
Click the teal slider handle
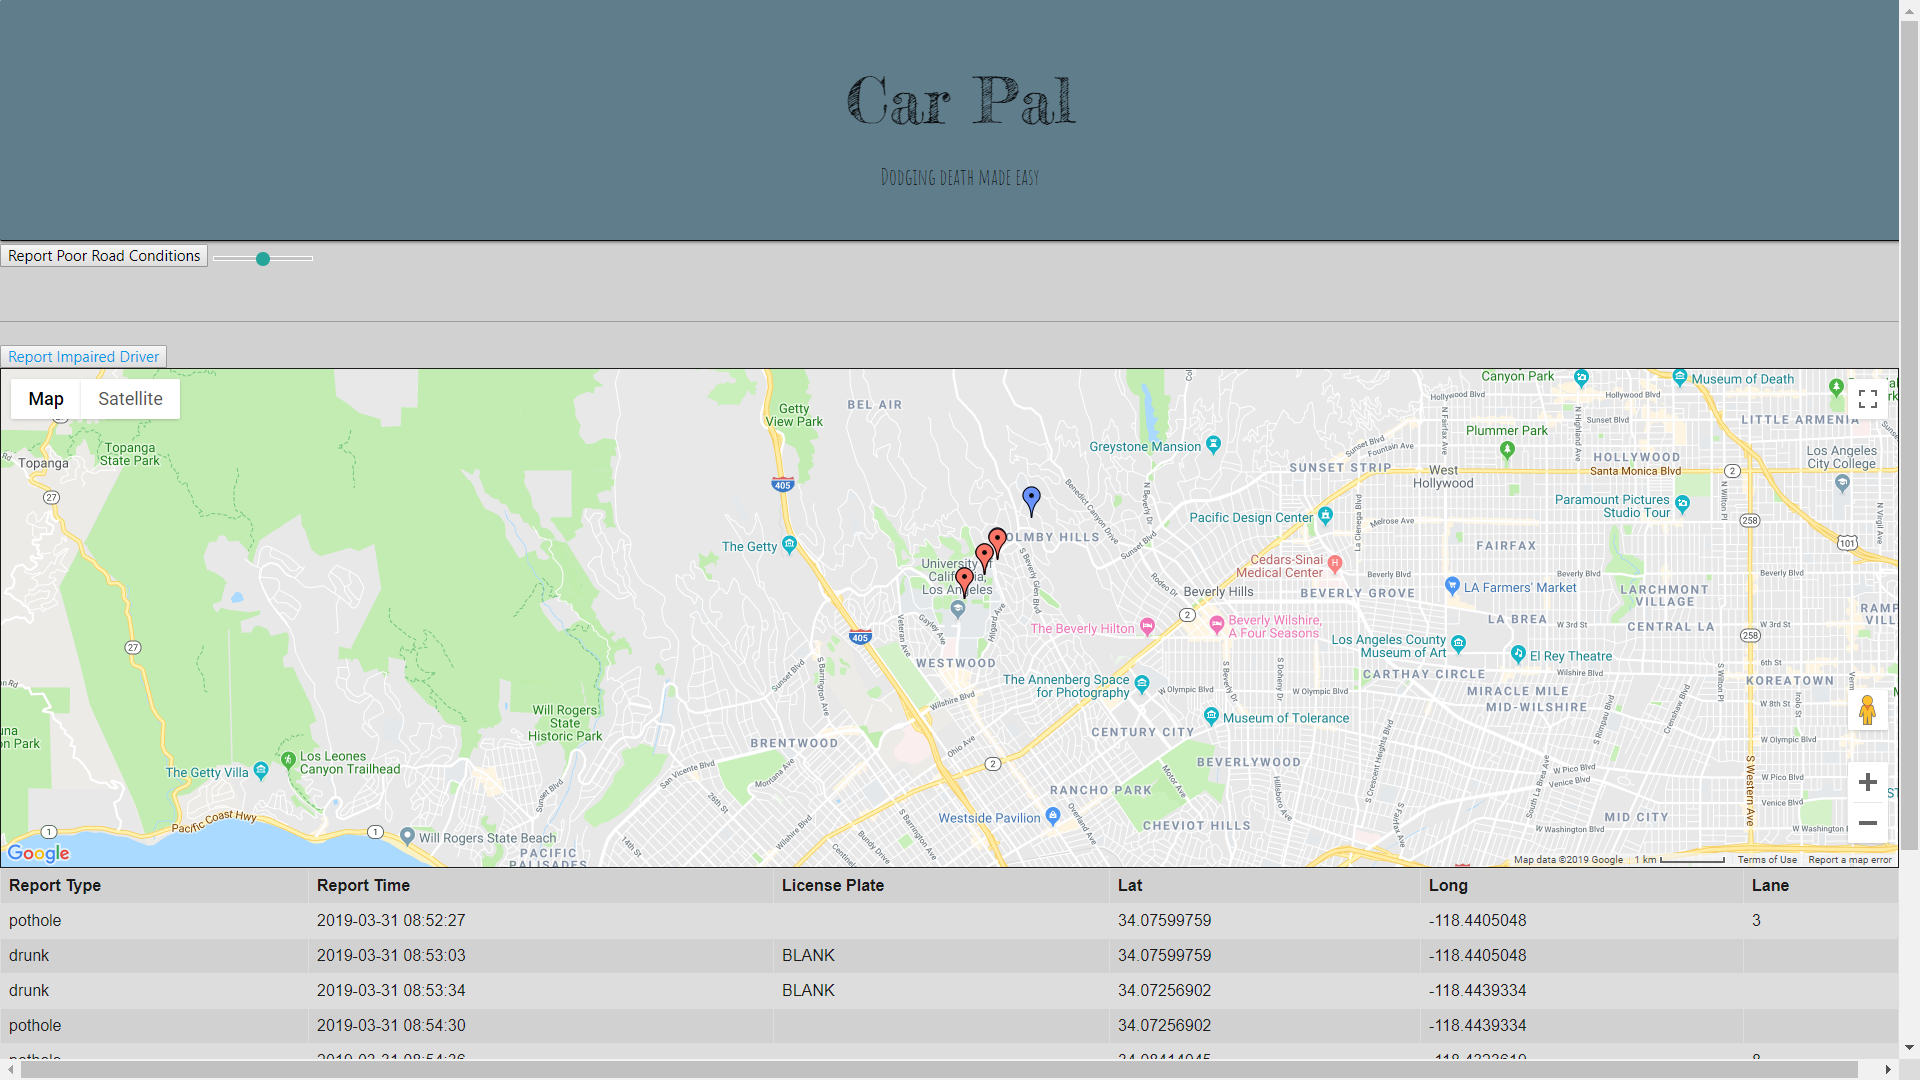point(263,259)
